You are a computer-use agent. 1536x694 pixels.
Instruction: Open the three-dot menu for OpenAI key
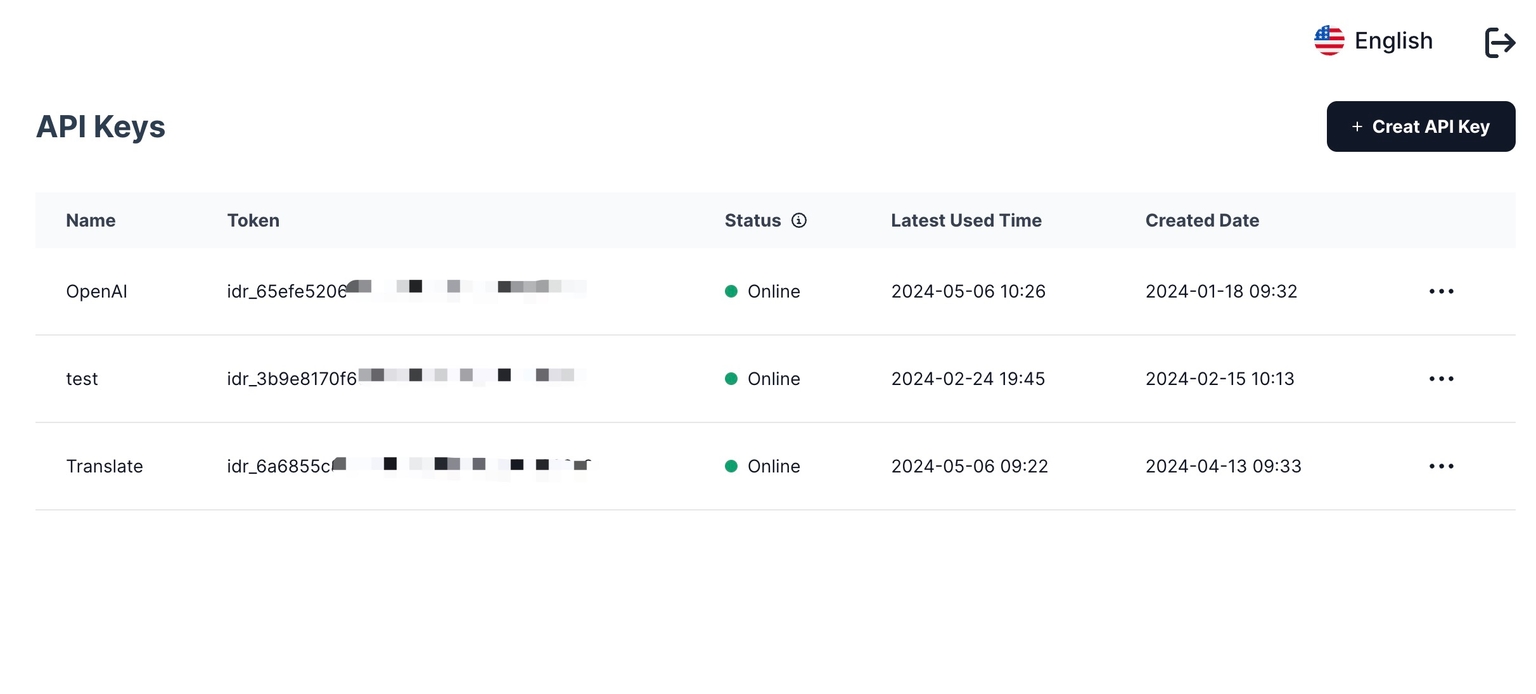point(1441,291)
